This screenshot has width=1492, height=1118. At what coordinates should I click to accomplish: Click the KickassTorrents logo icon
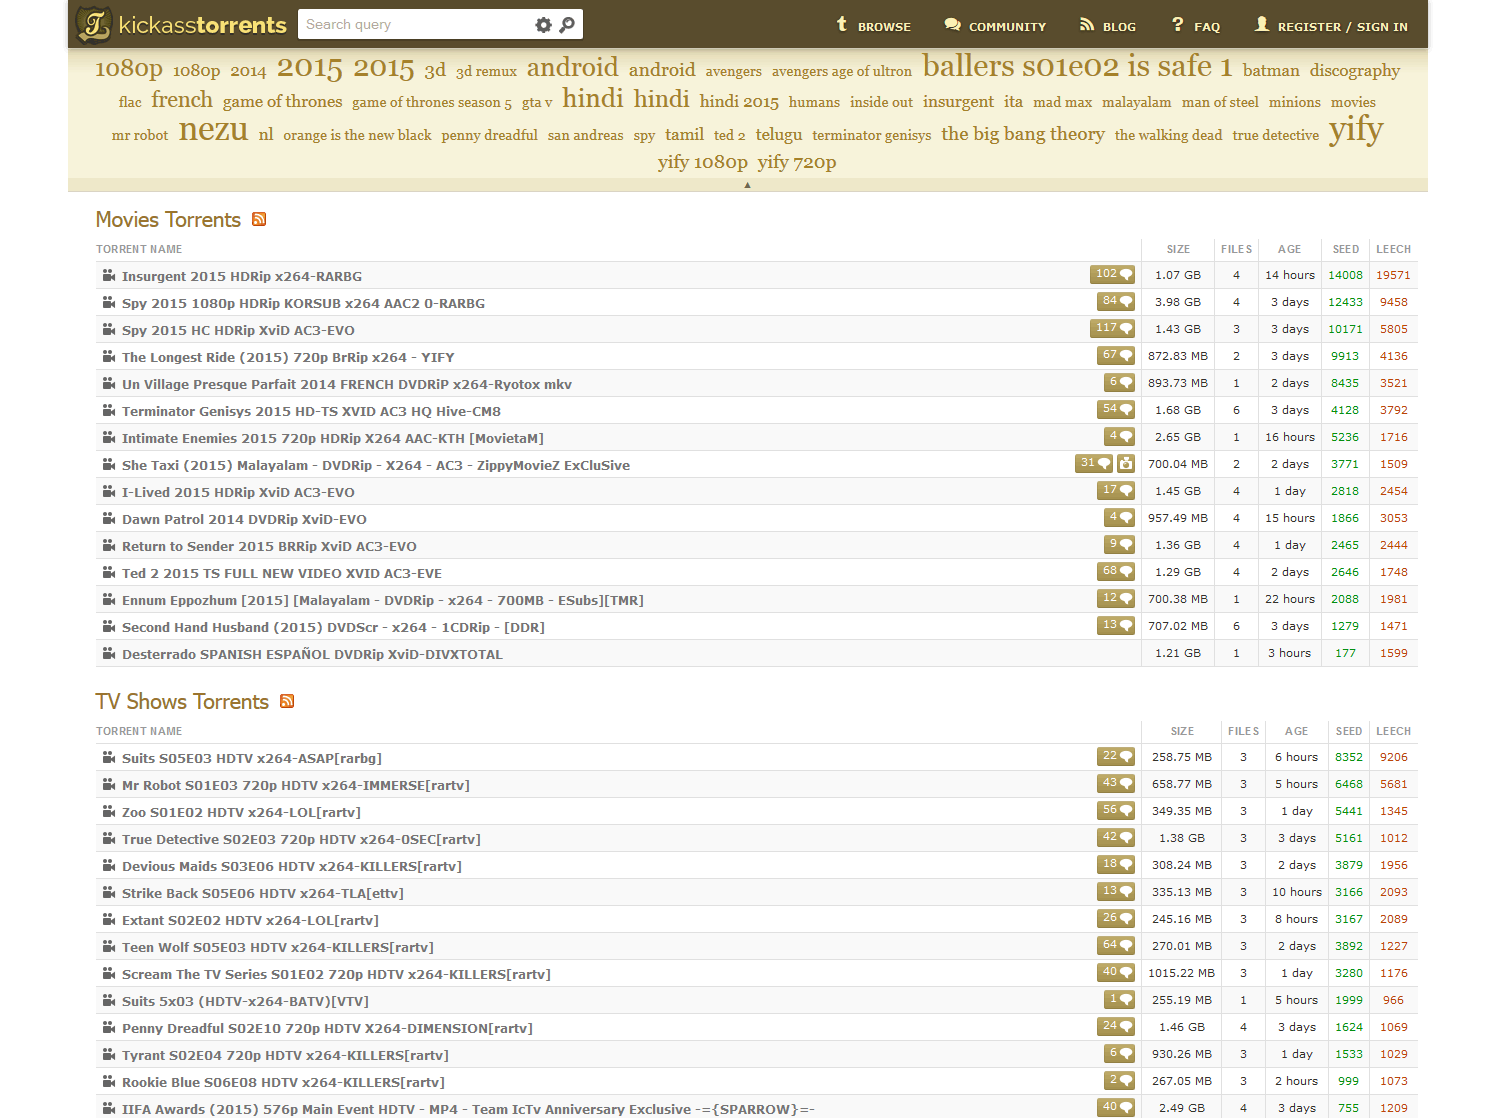tap(94, 24)
